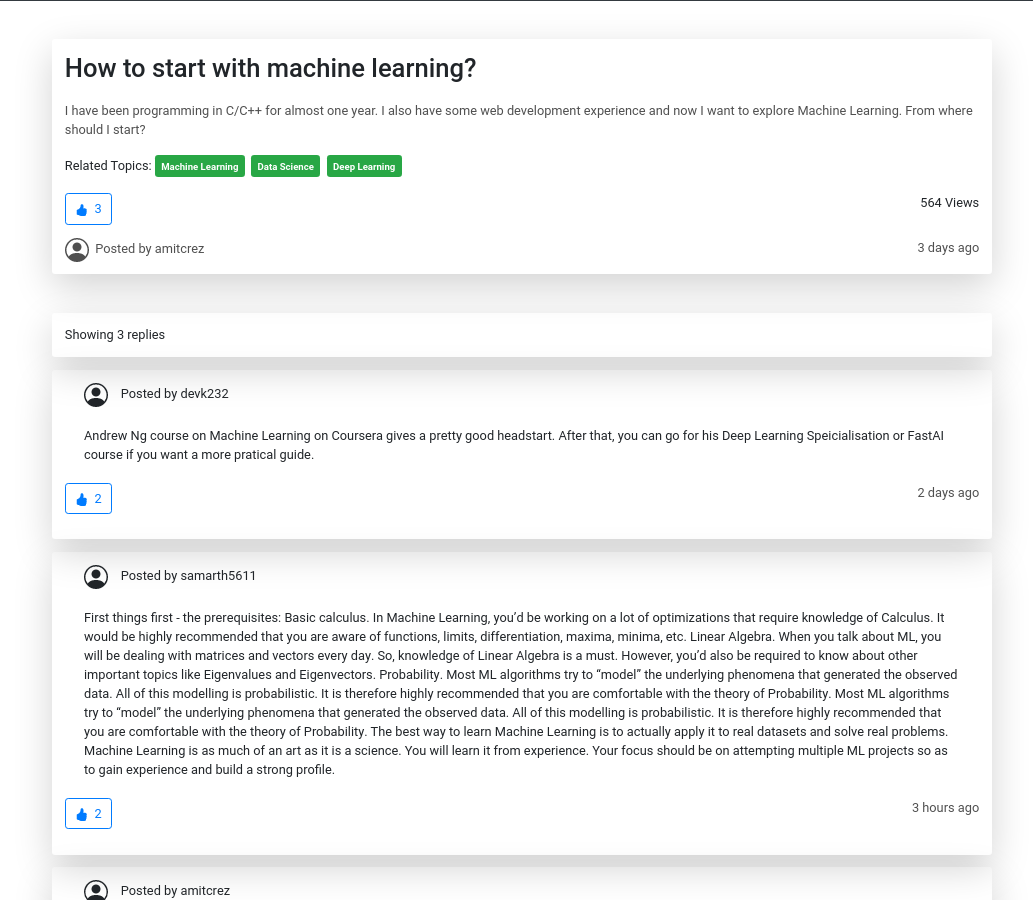Image resolution: width=1033 pixels, height=900 pixels.
Task: Click "Posted by amitcrez" under the question
Action: 149,249
